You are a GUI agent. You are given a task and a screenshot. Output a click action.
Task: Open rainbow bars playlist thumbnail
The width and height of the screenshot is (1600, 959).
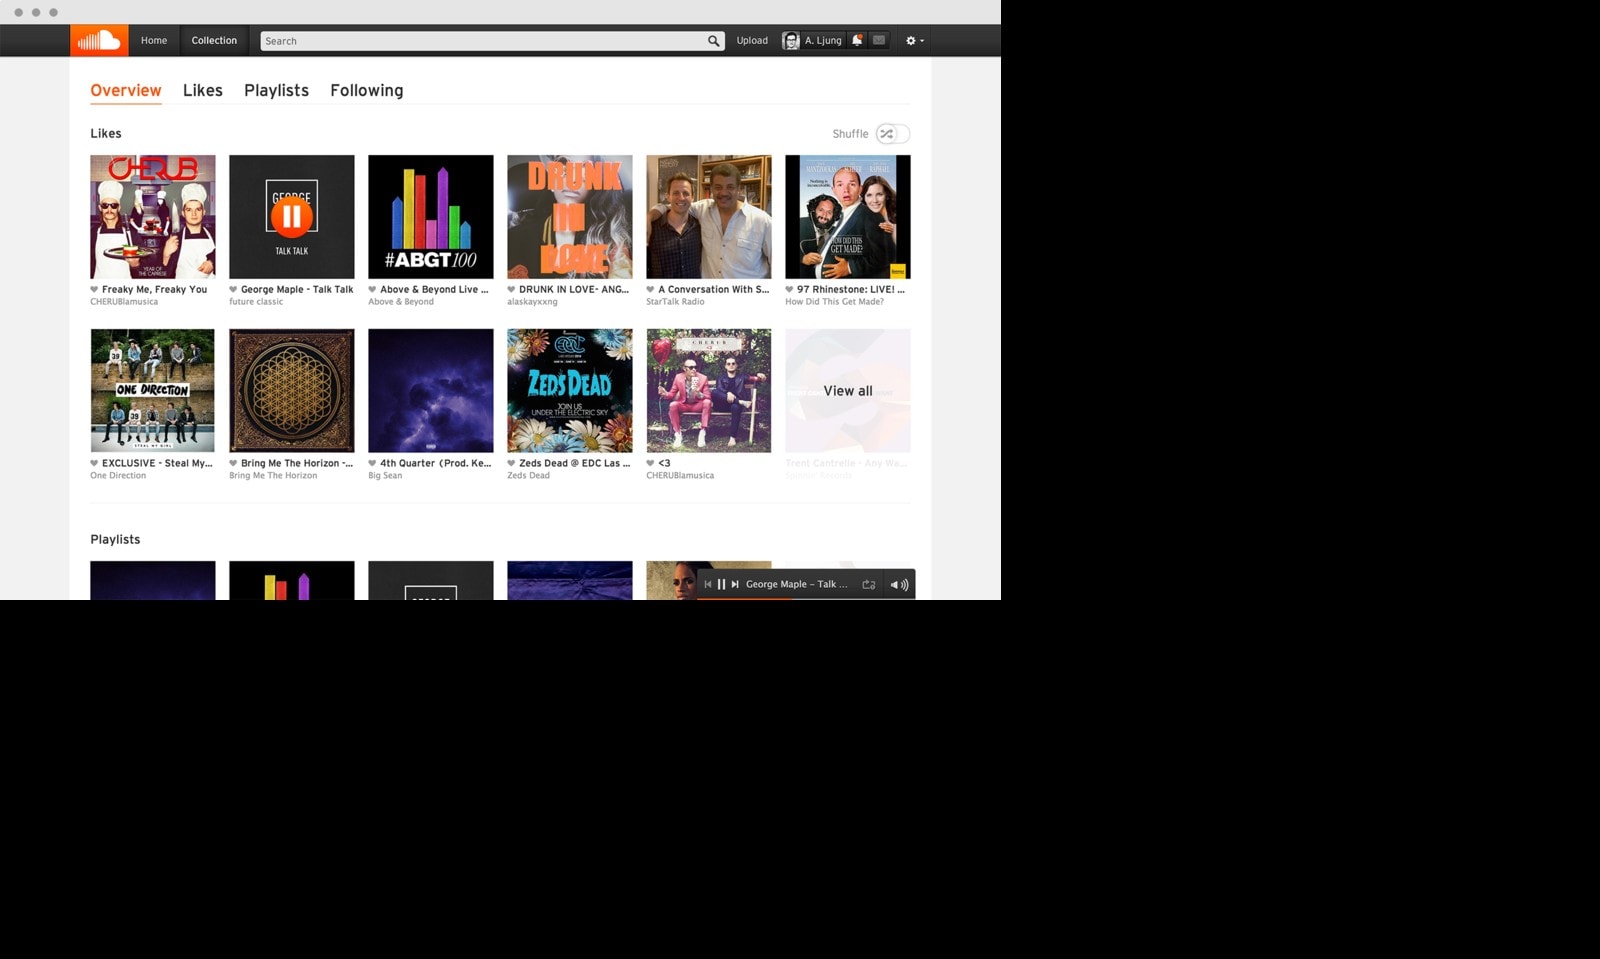click(x=292, y=580)
